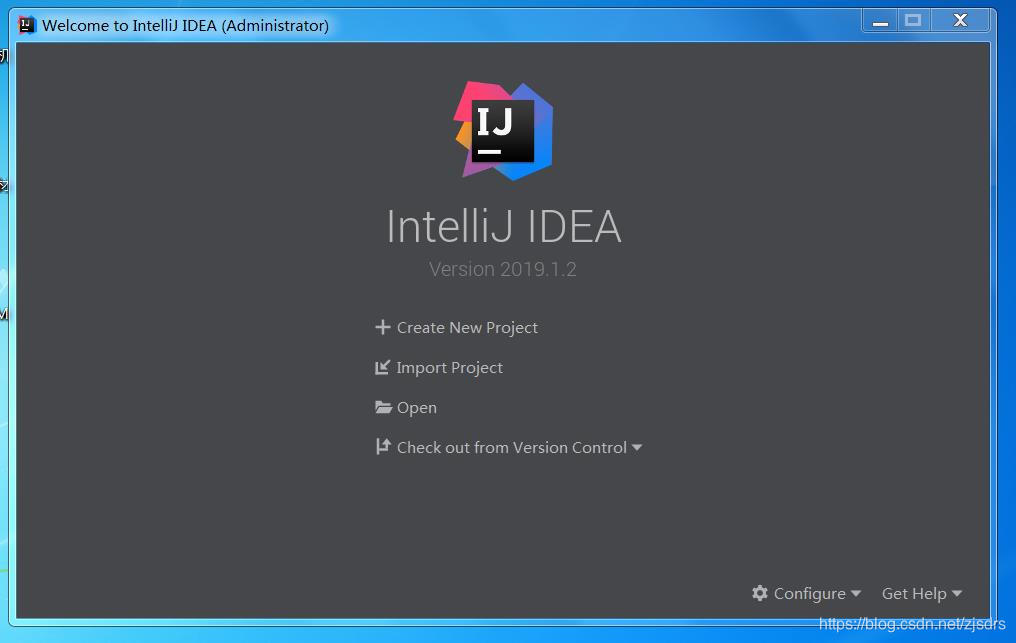Click the Welcome to IntelliJ IDEA window title
Viewport: 1016px width, 643px height.
pos(185,25)
